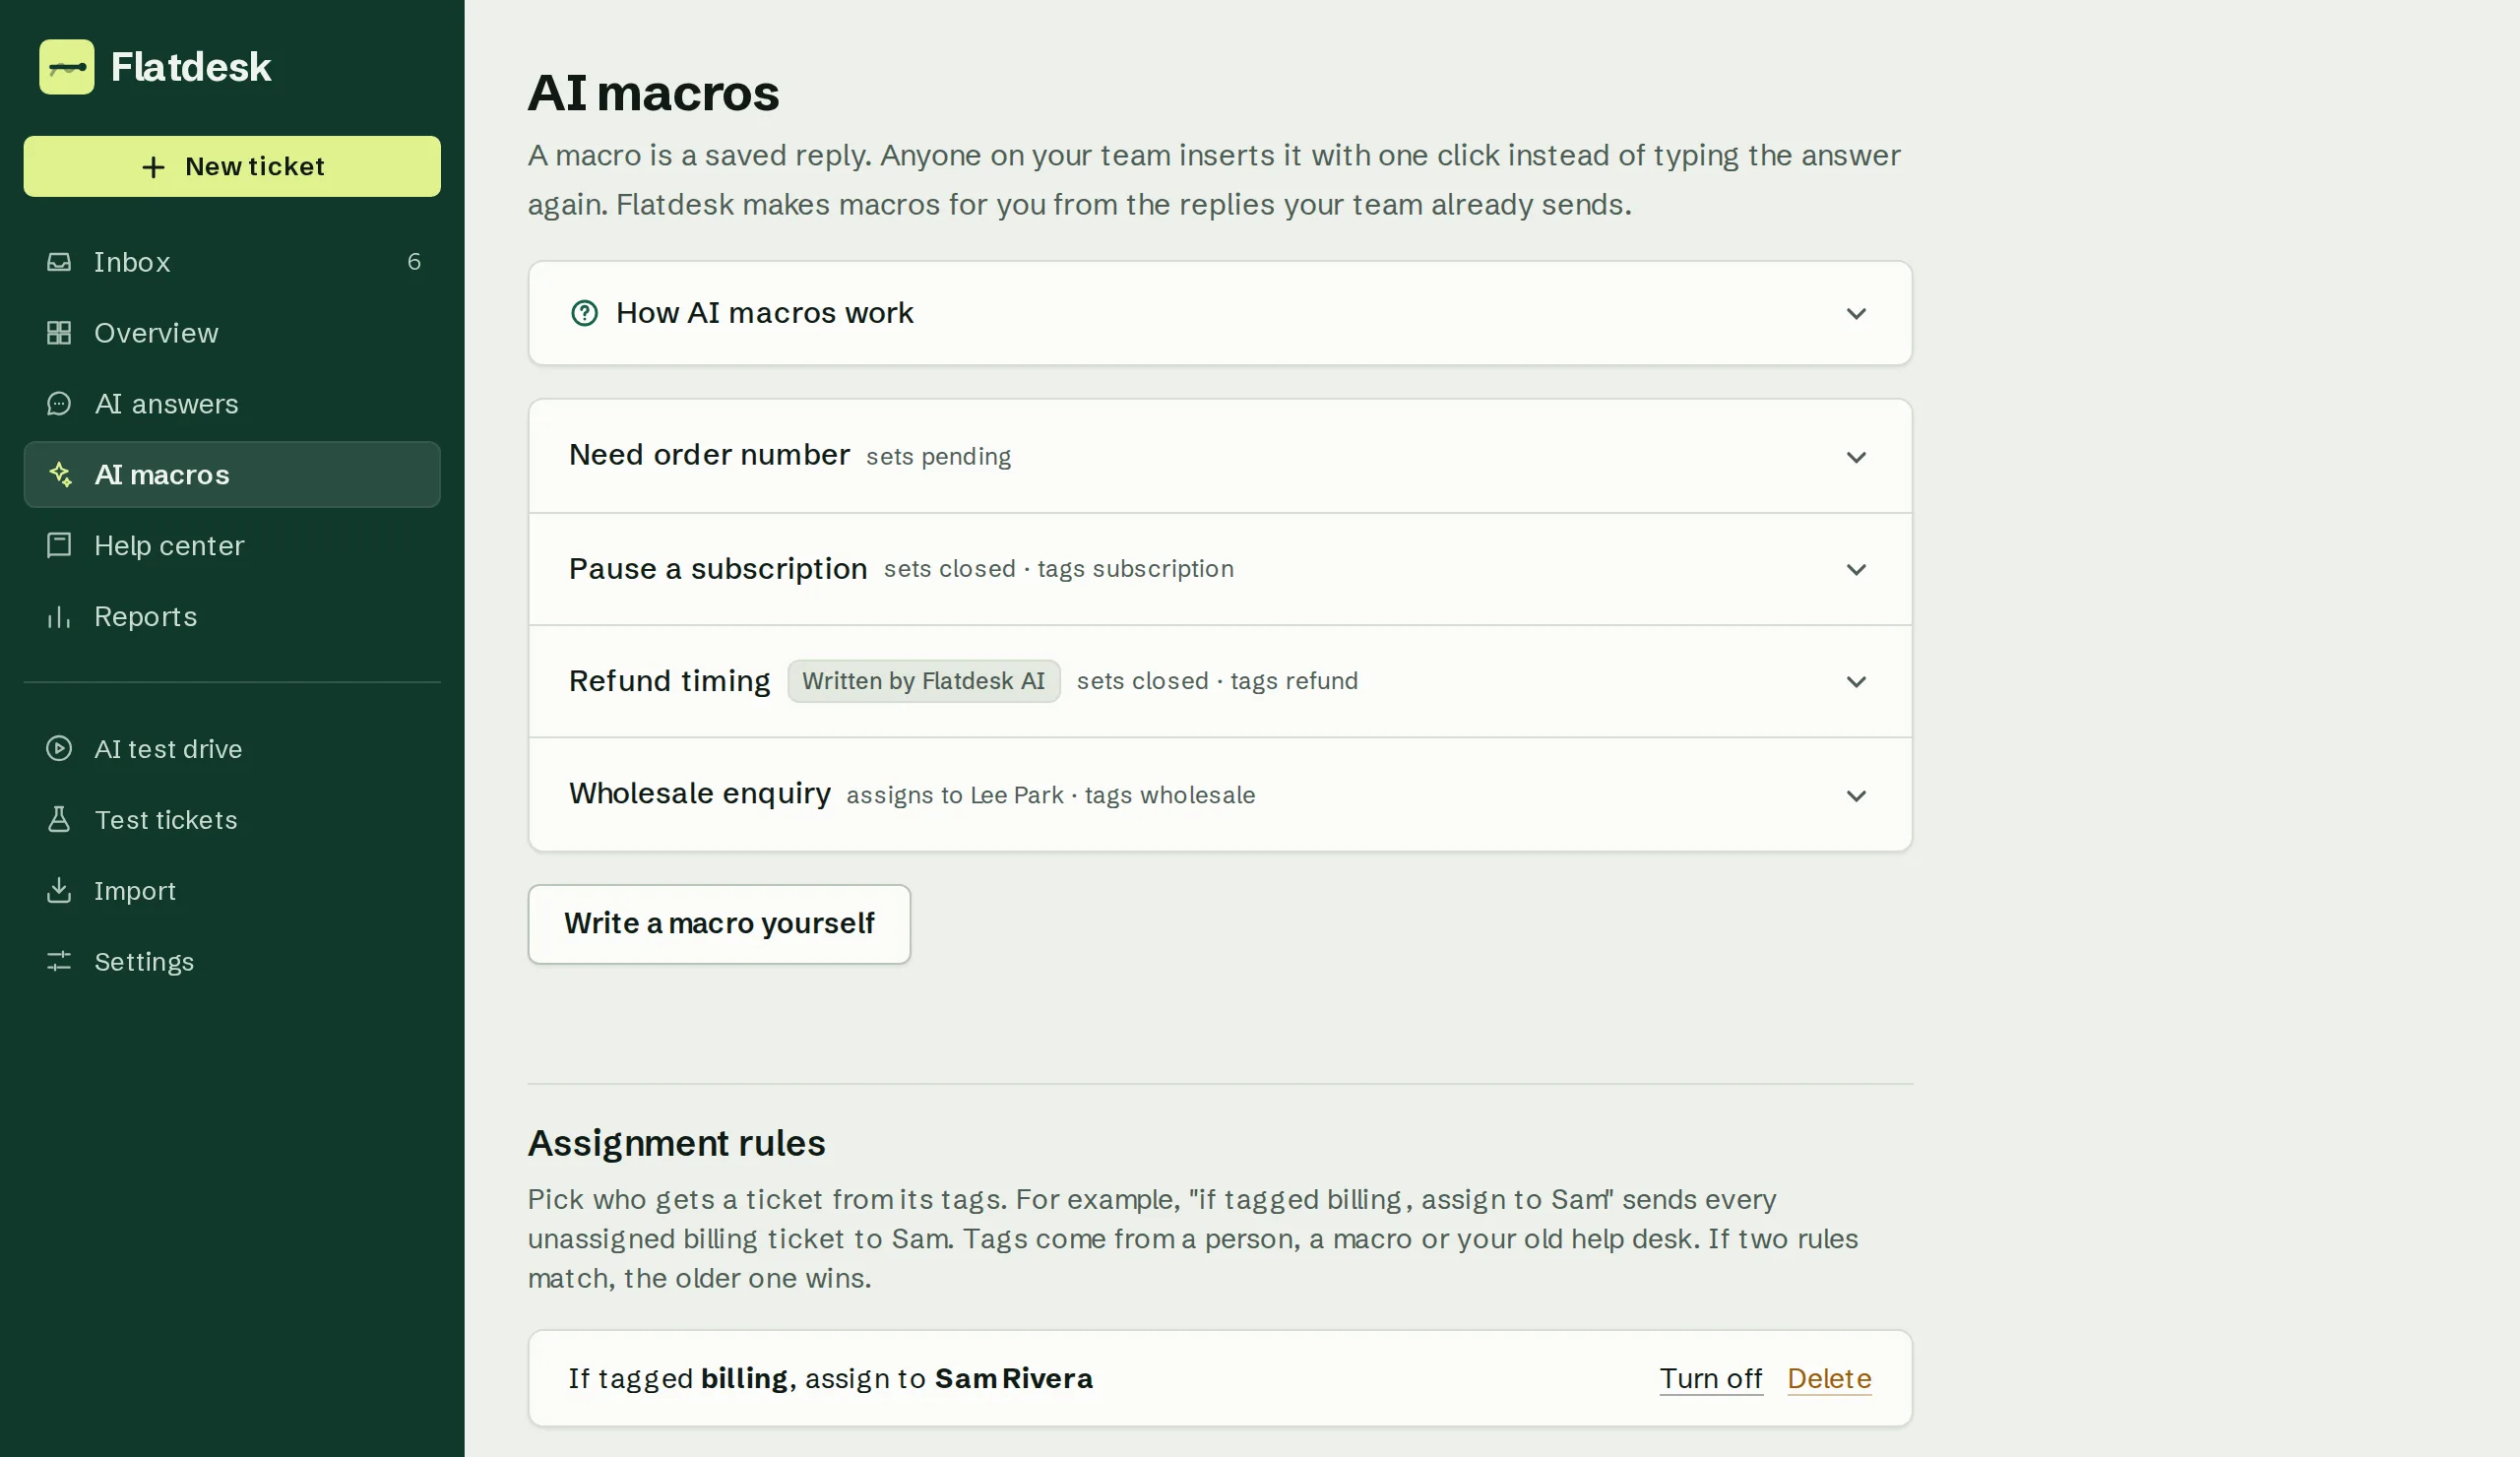The image size is (2520, 1457).
Task: Click the Overview grid icon
Action: click(x=59, y=333)
